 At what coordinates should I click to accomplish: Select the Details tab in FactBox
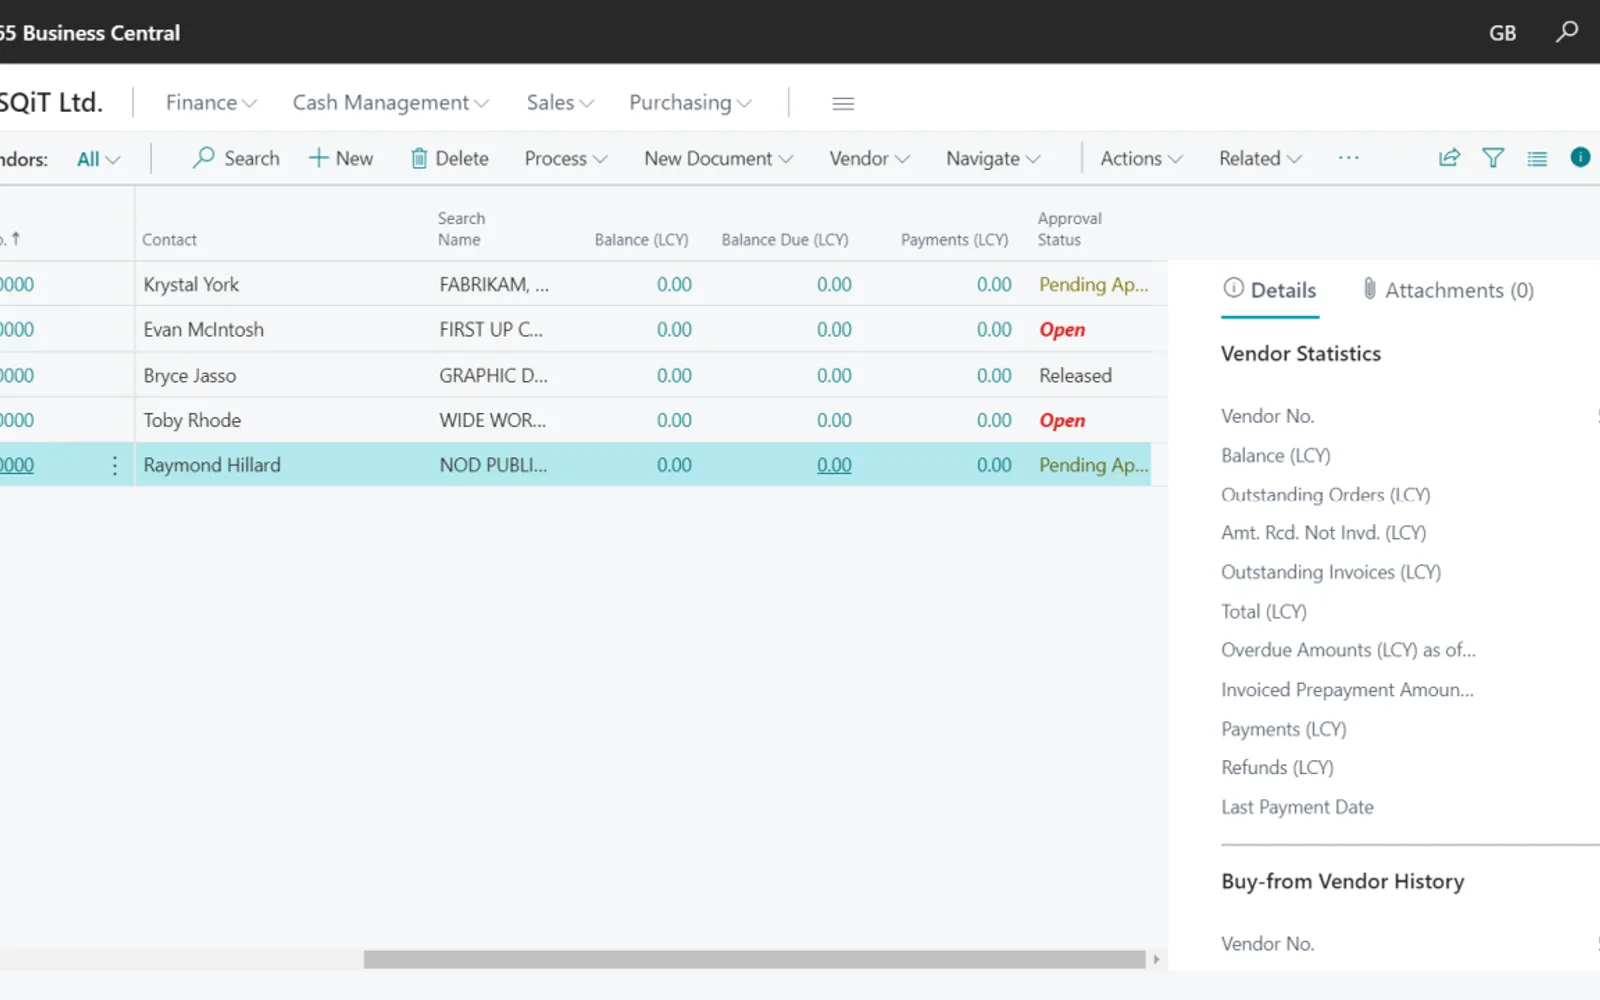pos(1270,290)
